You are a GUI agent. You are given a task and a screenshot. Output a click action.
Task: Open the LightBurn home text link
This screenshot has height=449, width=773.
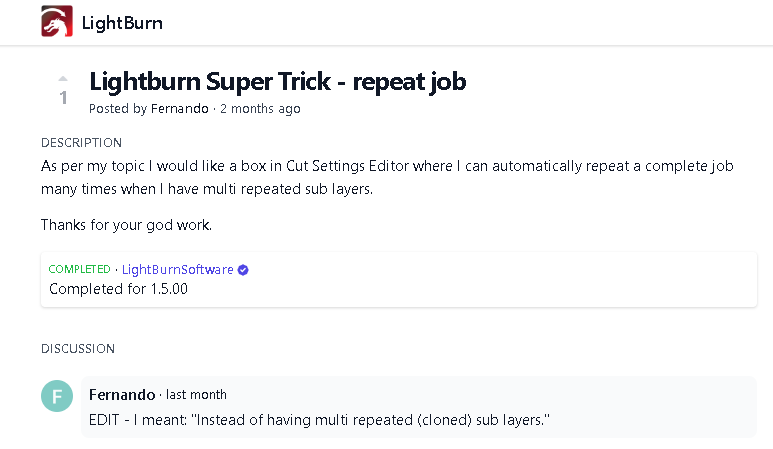coord(122,23)
